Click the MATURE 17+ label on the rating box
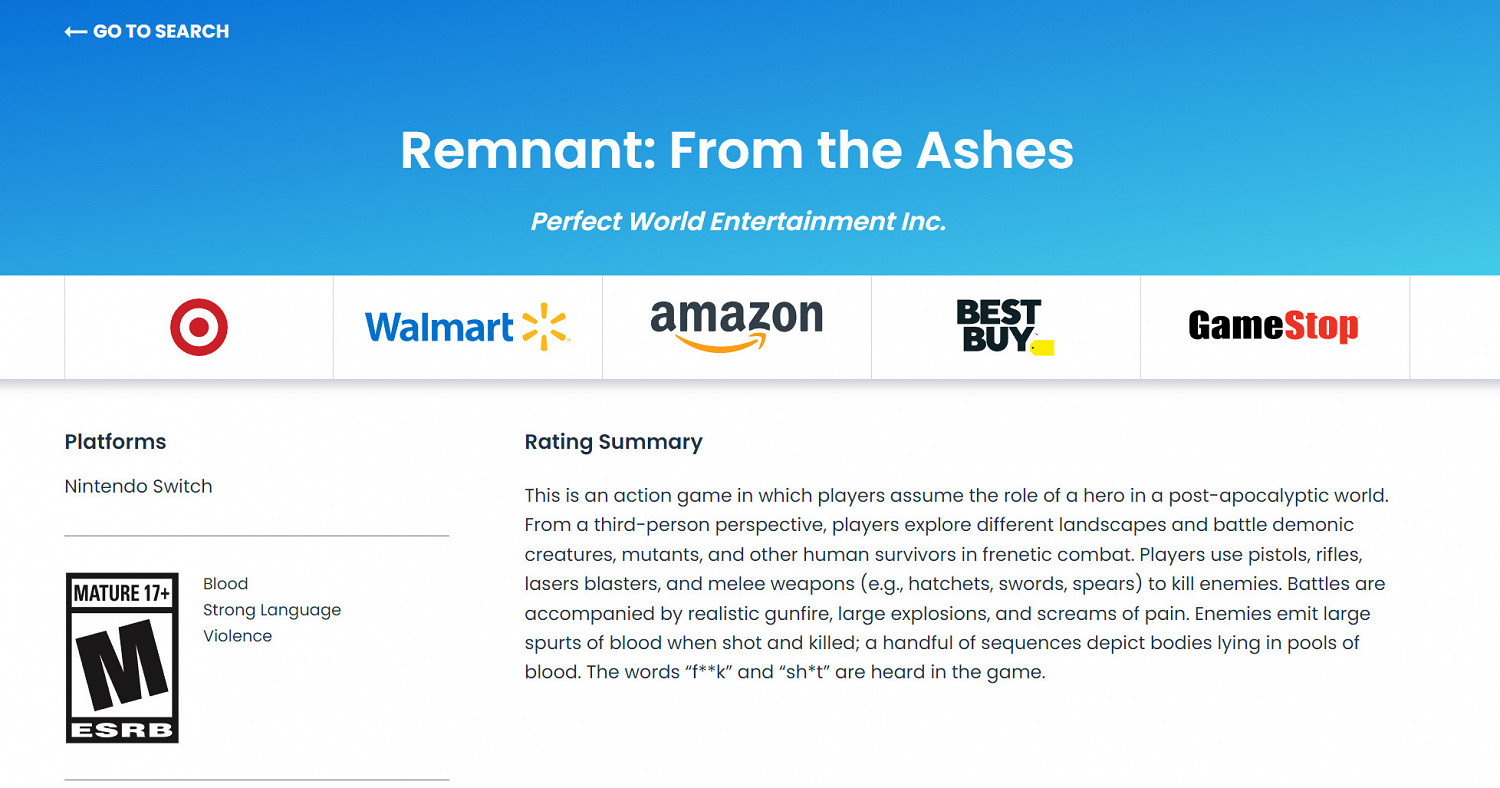The image size is (1500, 788). click(122, 593)
